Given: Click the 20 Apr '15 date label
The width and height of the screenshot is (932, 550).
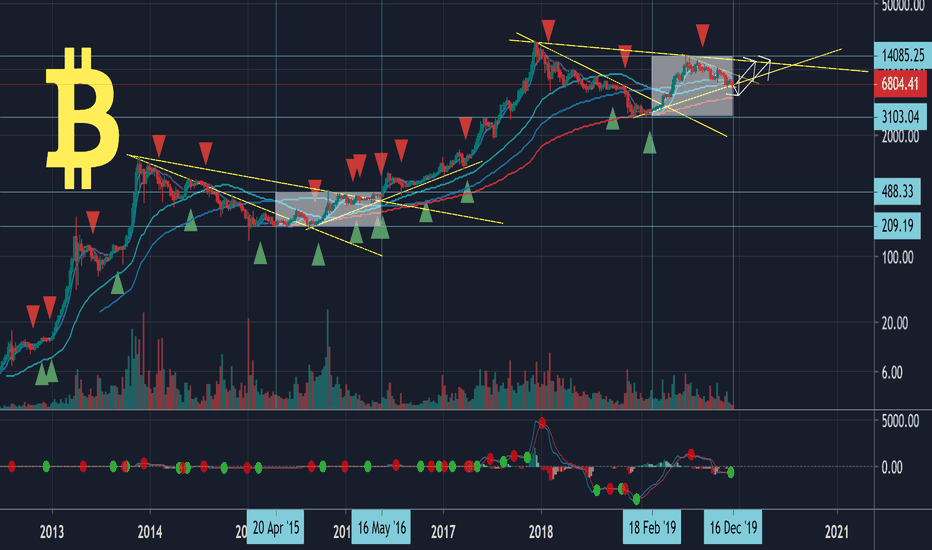Looking at the screenshot, I should click(276, 527).
